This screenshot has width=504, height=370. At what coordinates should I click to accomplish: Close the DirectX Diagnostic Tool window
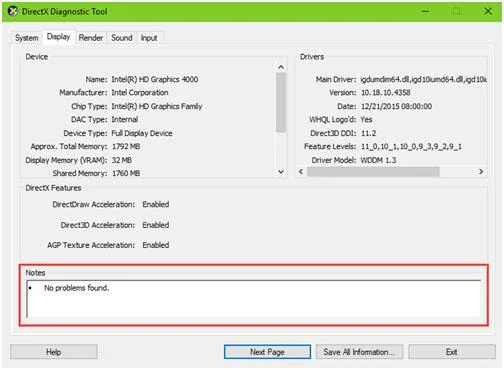488,11
